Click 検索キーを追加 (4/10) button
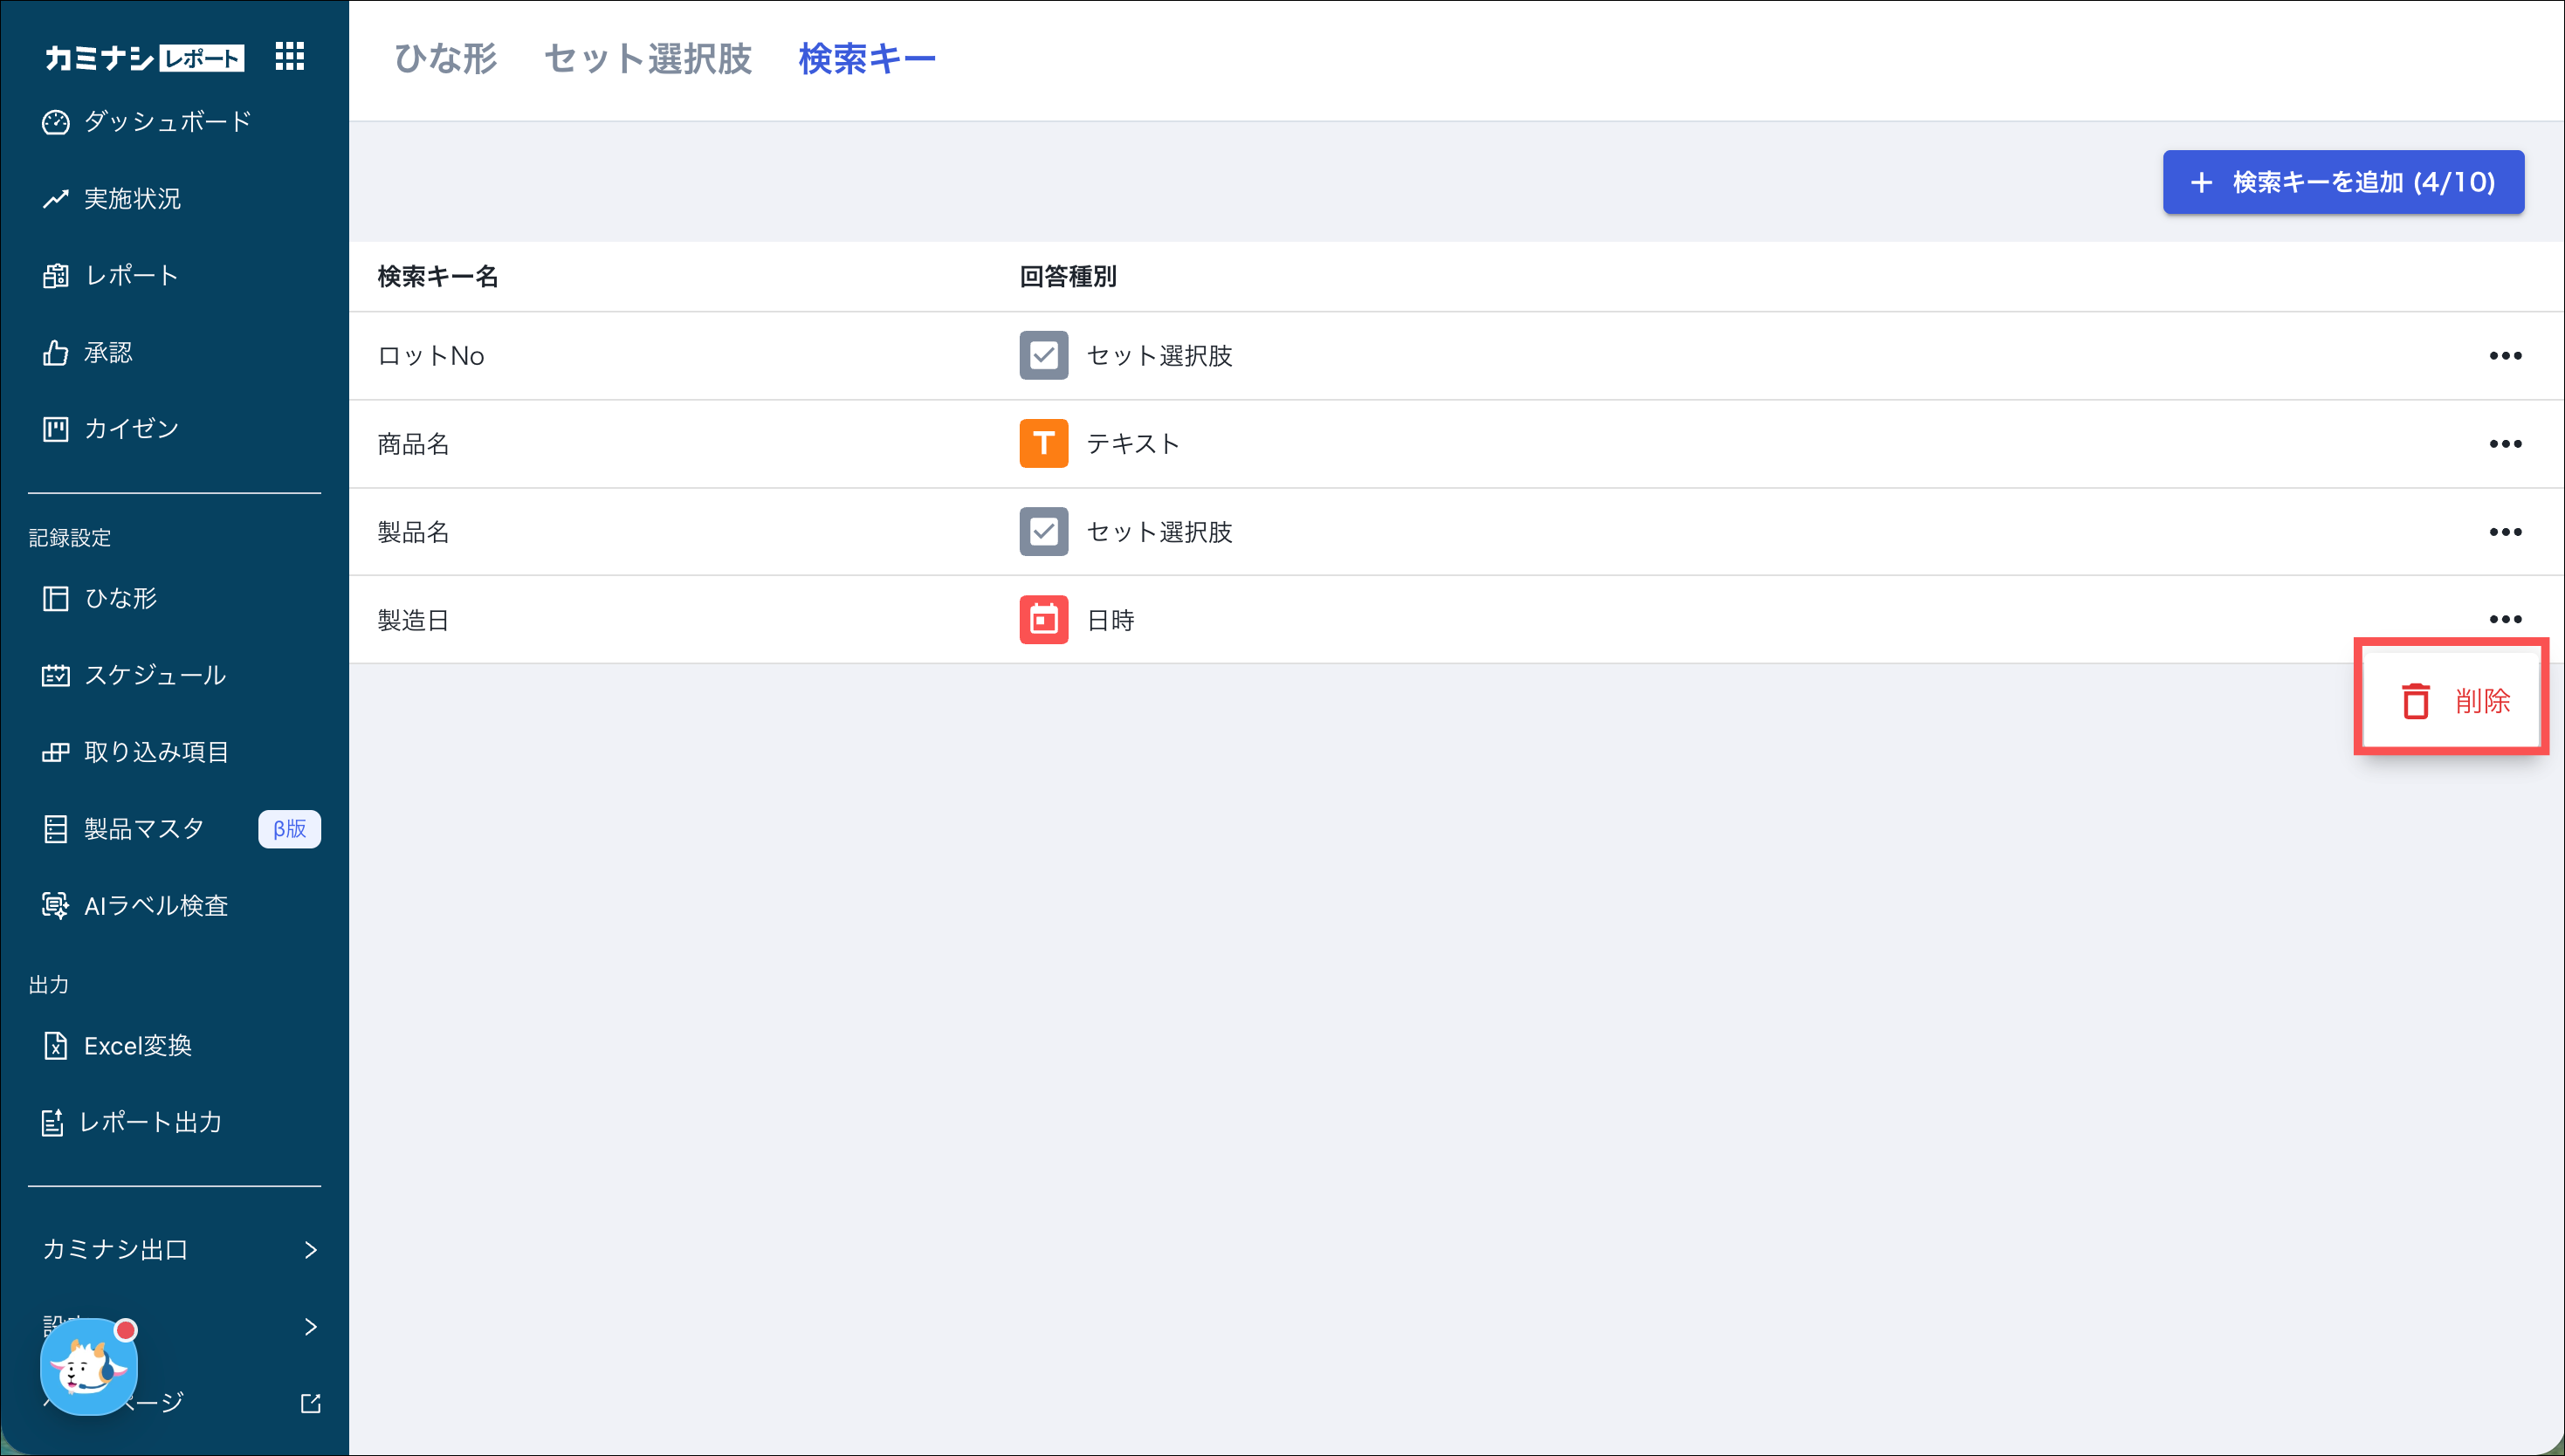Viewport: 2565px width, 1456px height. pyautogui.click(x=2342, y=182)
